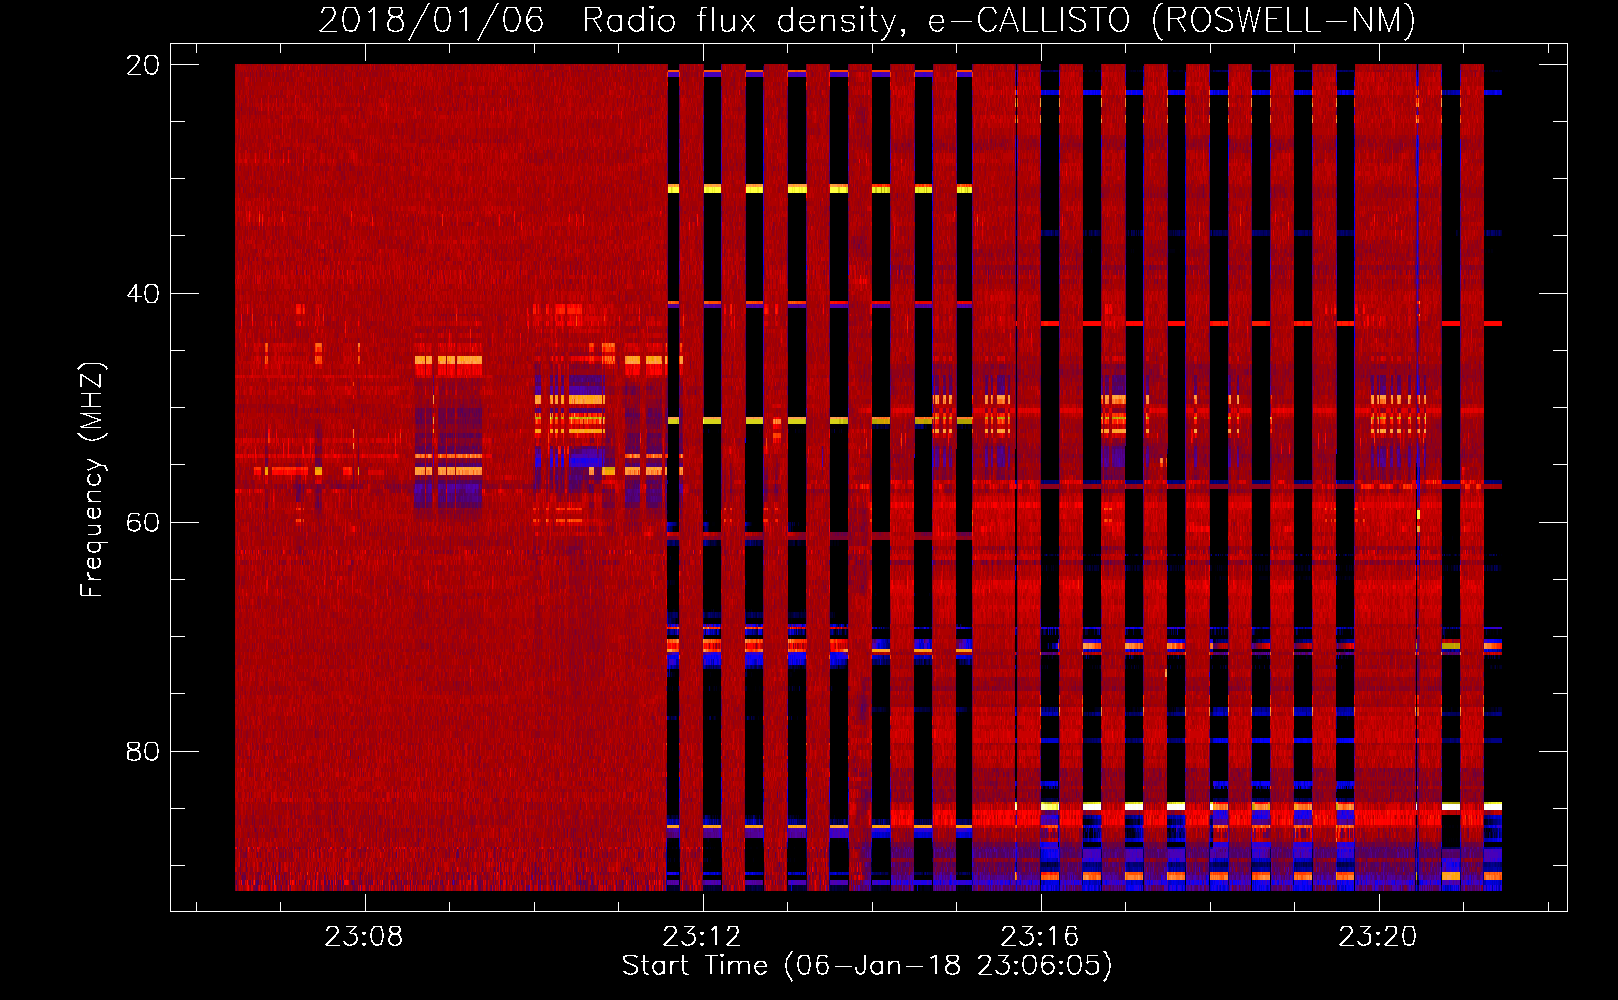Click the date '2018/01/06' in the title
The width and height of the screenshot is (1618, 1000).
tap(431, 20)
